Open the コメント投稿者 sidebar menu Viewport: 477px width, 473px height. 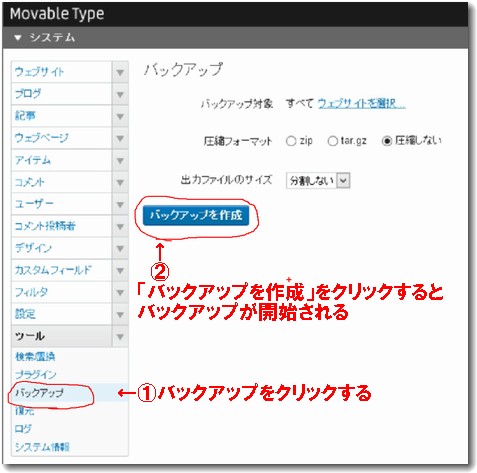(x=62, y=226)
